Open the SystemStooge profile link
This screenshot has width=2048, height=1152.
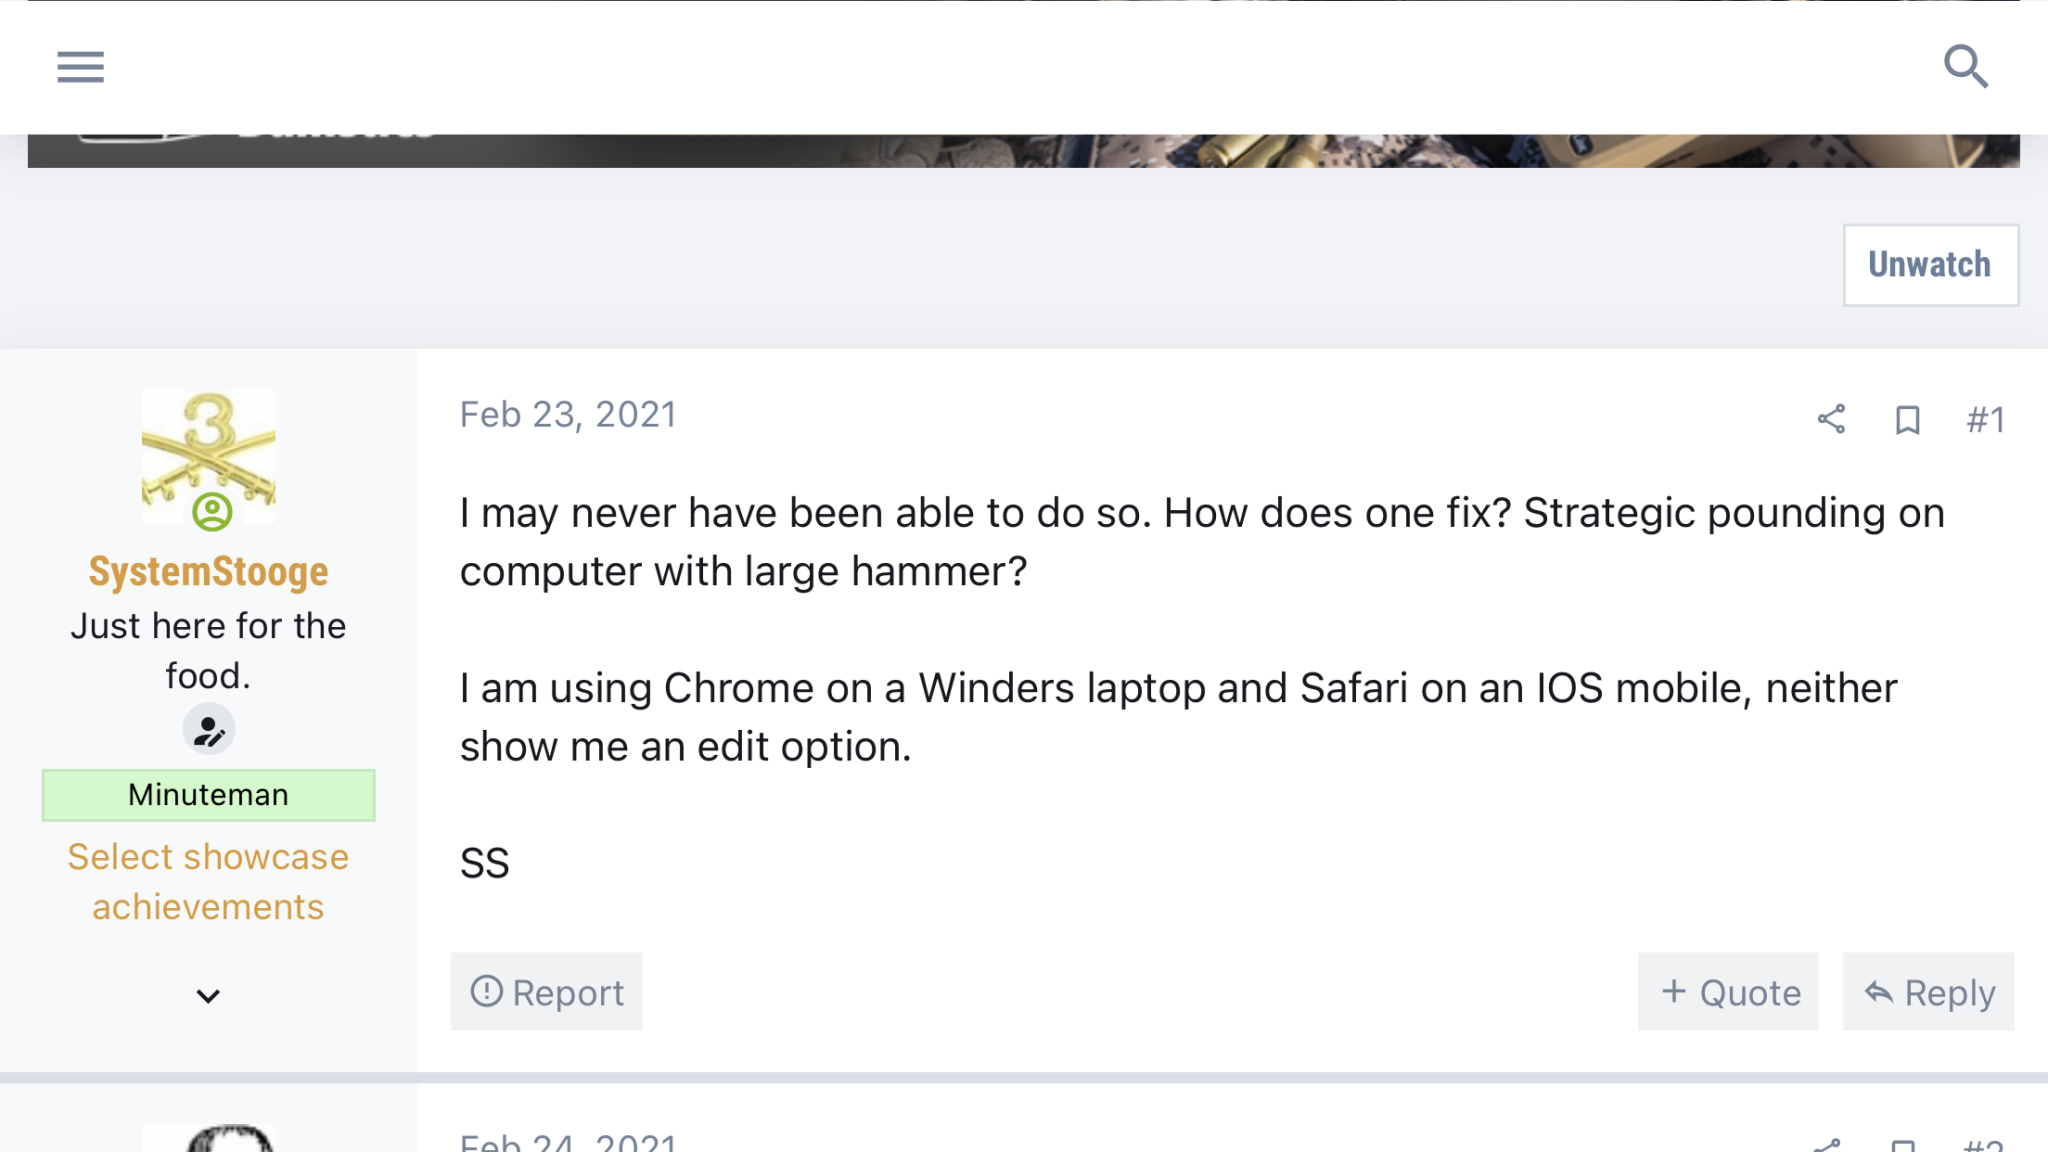(x=208, y=572)
